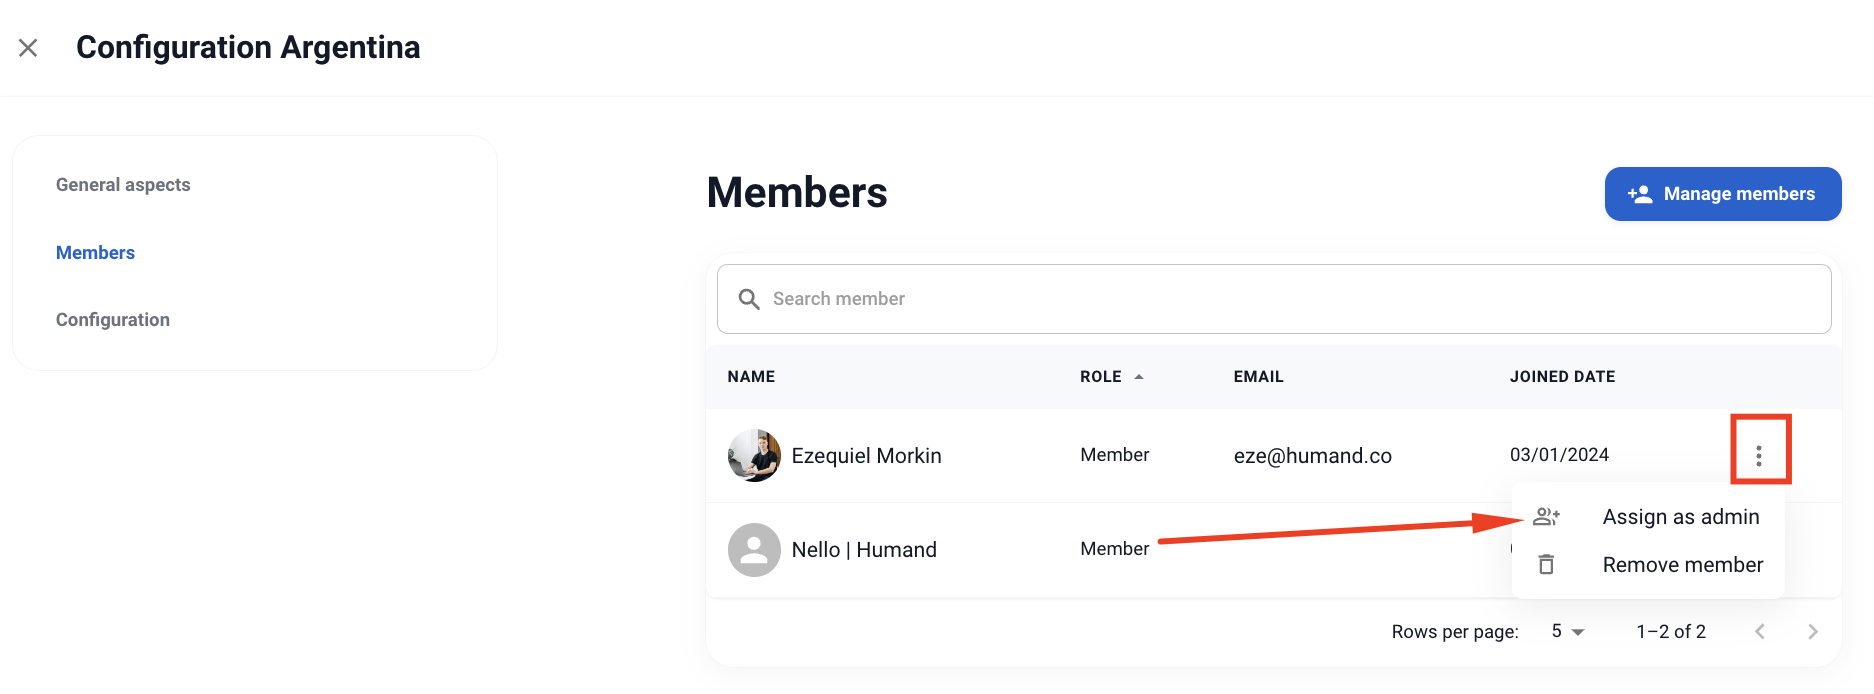Screen dimensions: 1874x694
Task: Sort by the Role column arrow
Action: pyautogui.click(x=1139, y=377)
